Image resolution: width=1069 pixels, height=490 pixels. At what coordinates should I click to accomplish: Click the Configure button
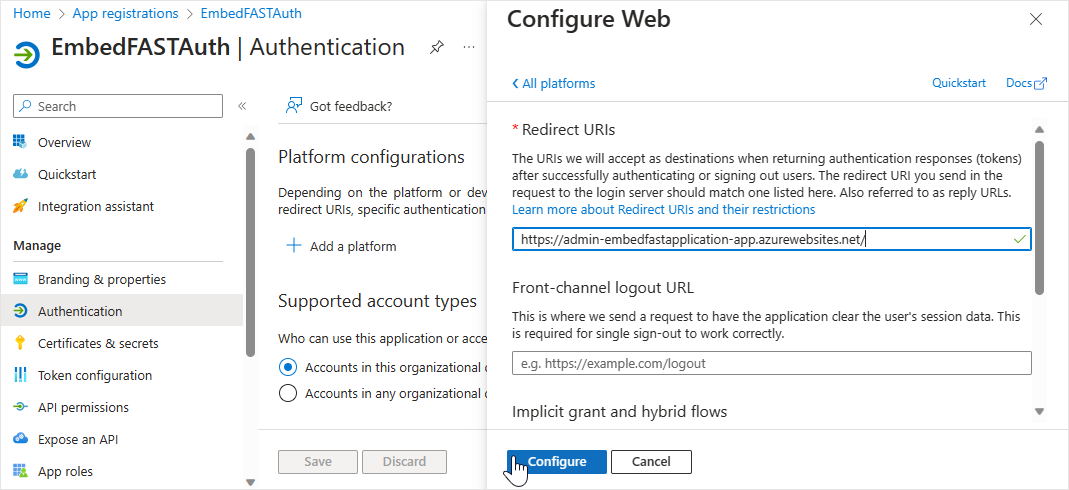click(x=557, y=461)
